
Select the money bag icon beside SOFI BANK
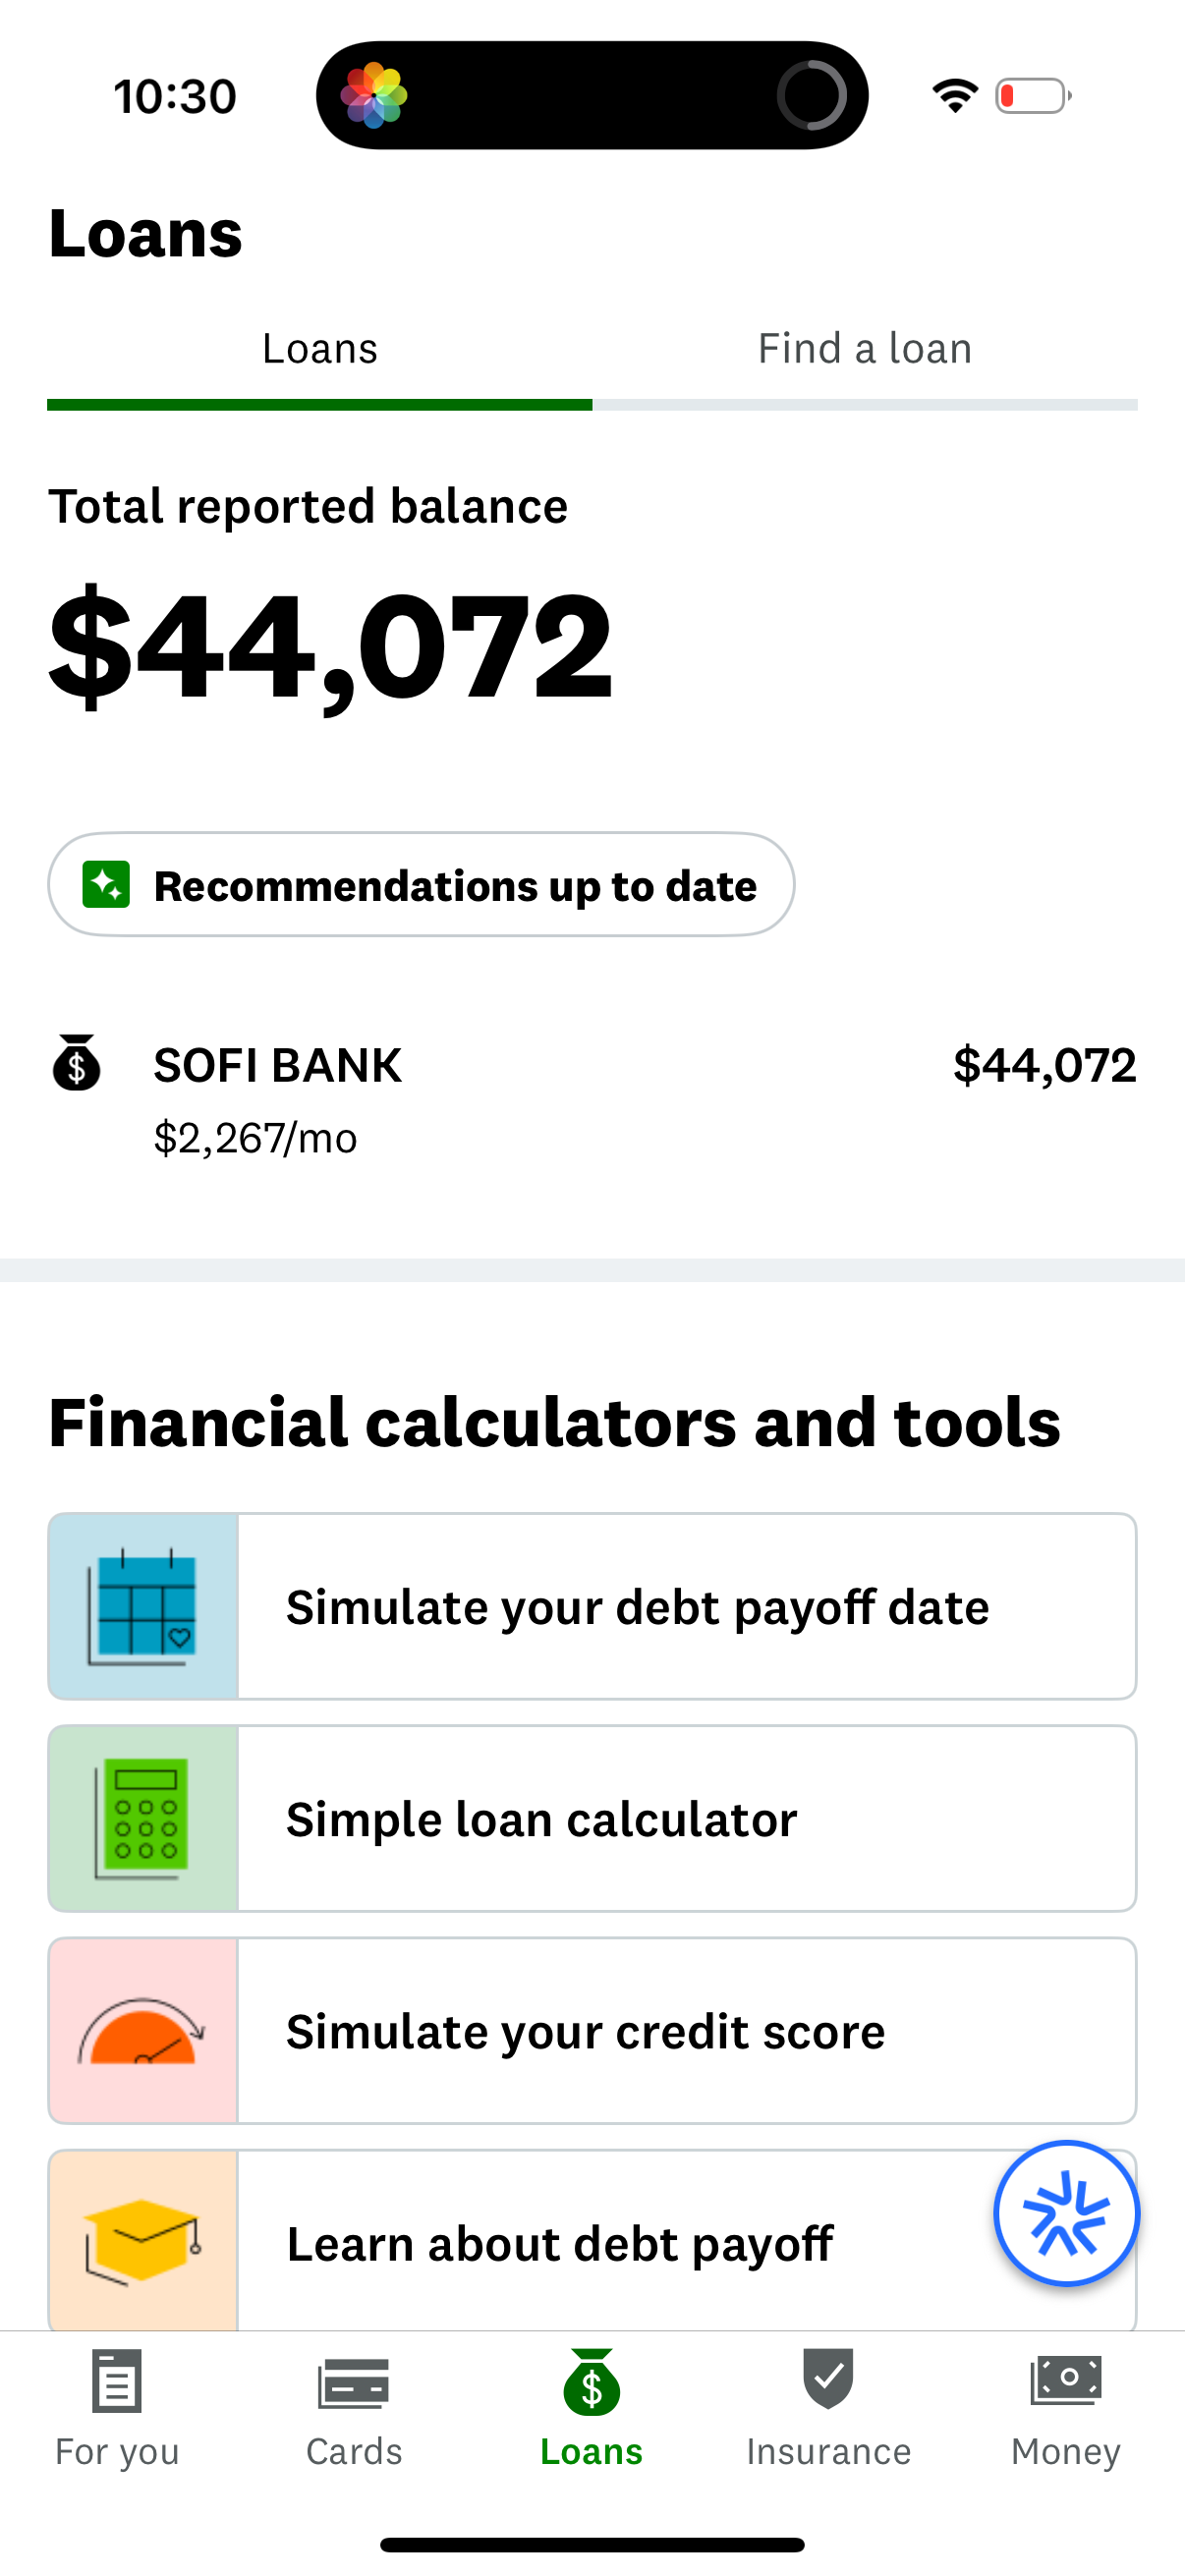(75, 1065)
